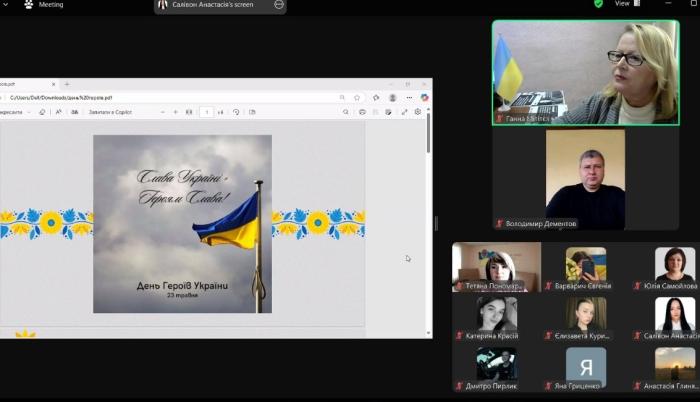Select Анастасія Глинк's participant tile
The height and width of the screenshot is (402, 700).
[666, 368]
